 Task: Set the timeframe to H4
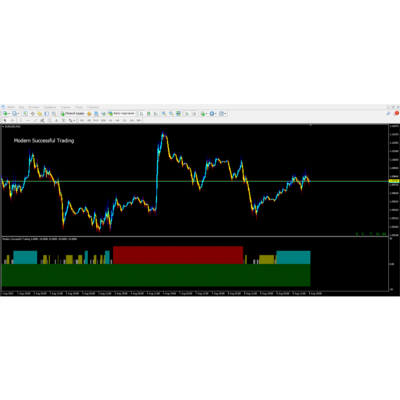tap(117, 120)
